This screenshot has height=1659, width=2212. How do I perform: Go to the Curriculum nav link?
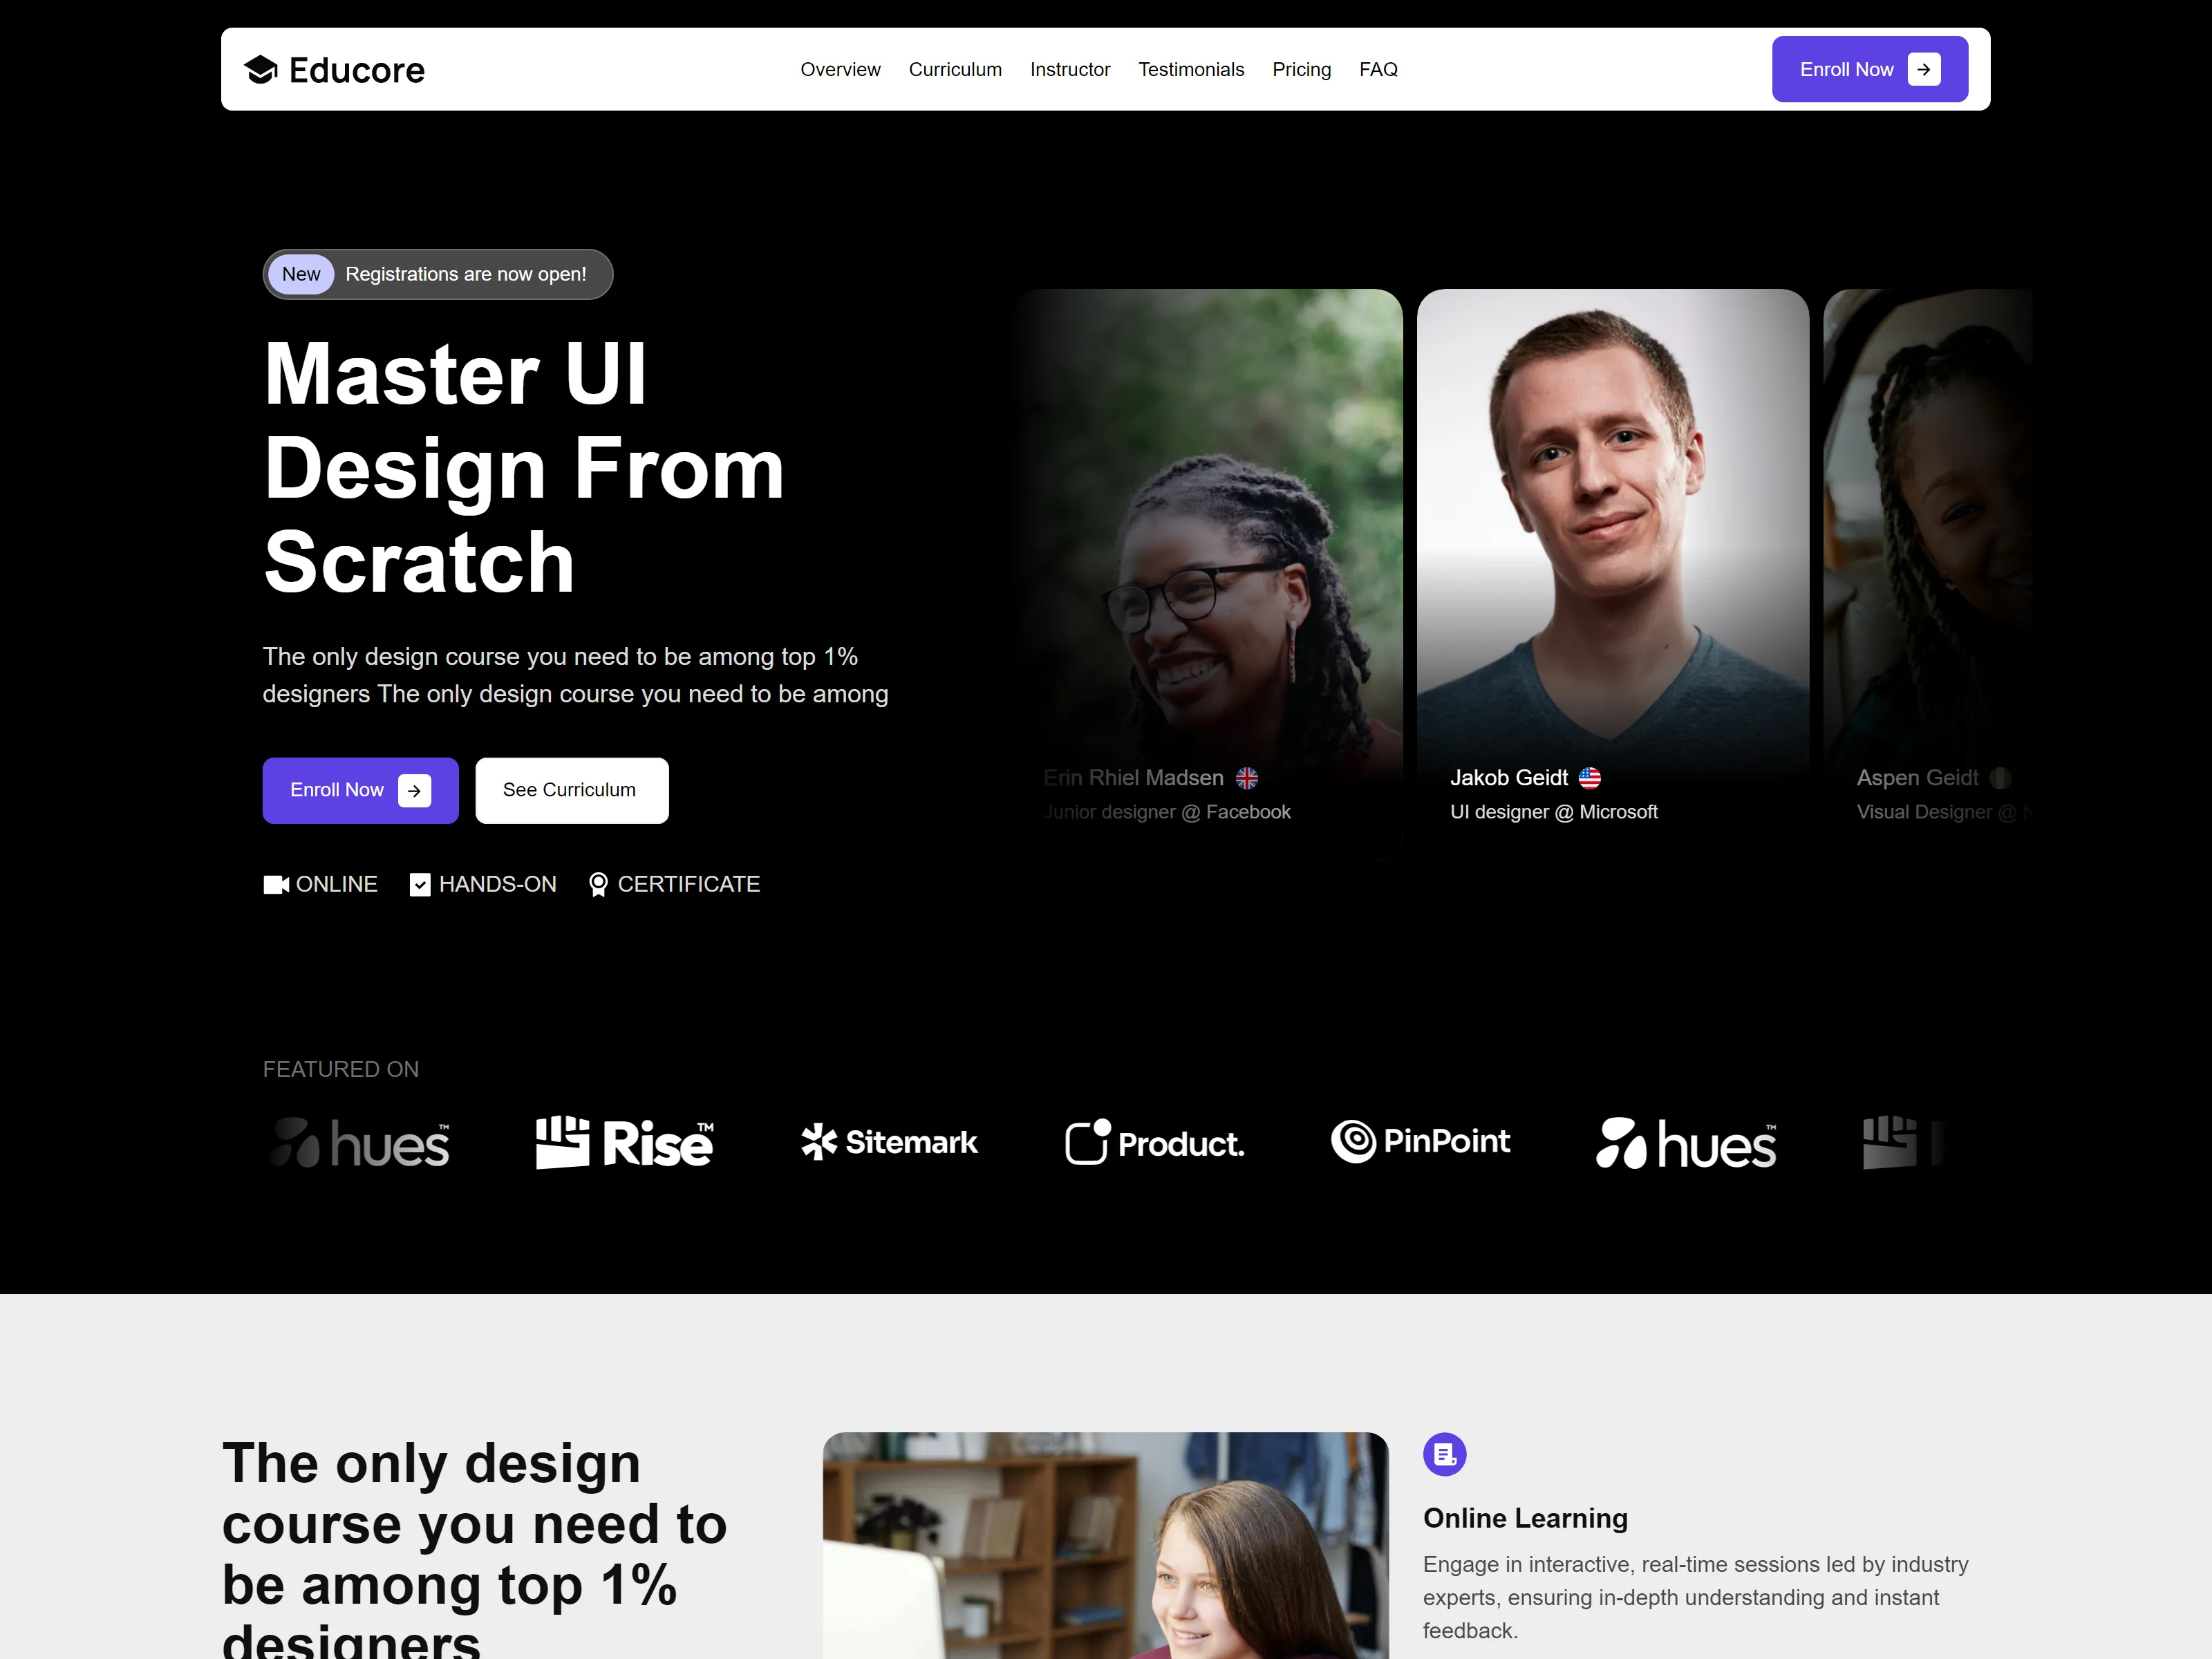[x=955, y=70]
